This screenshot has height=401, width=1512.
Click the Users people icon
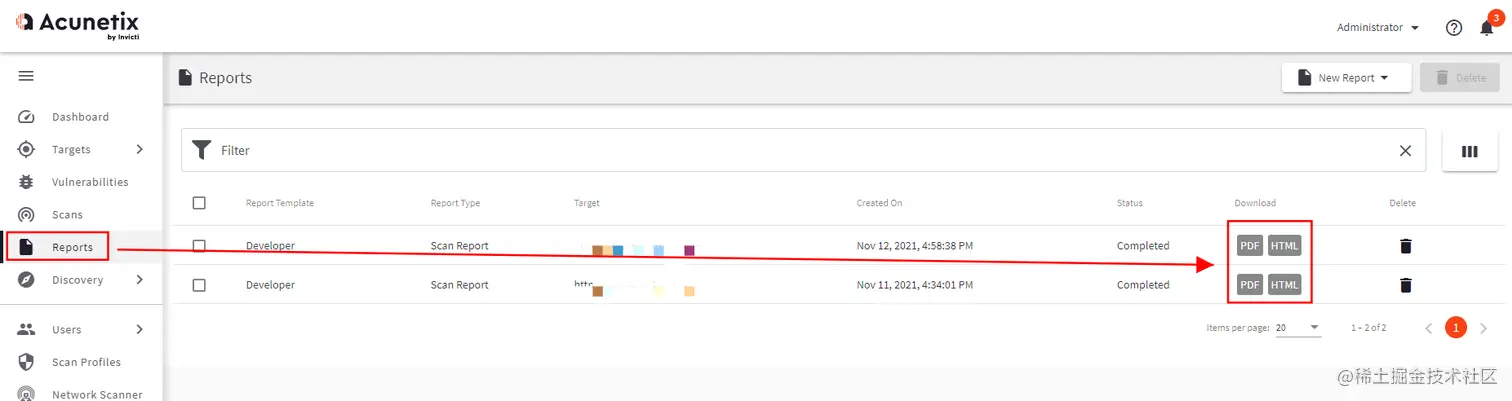(27, 330)
